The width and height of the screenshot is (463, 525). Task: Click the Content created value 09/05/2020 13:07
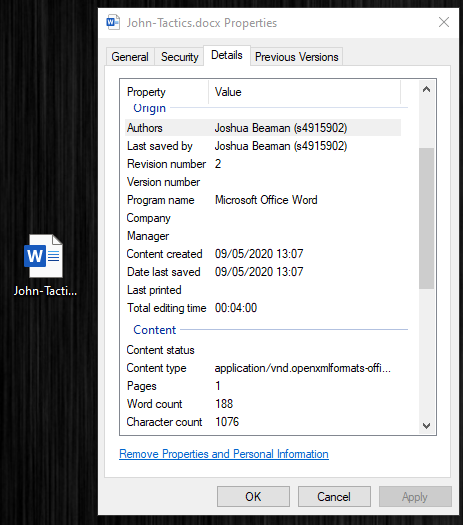(259, 254)
